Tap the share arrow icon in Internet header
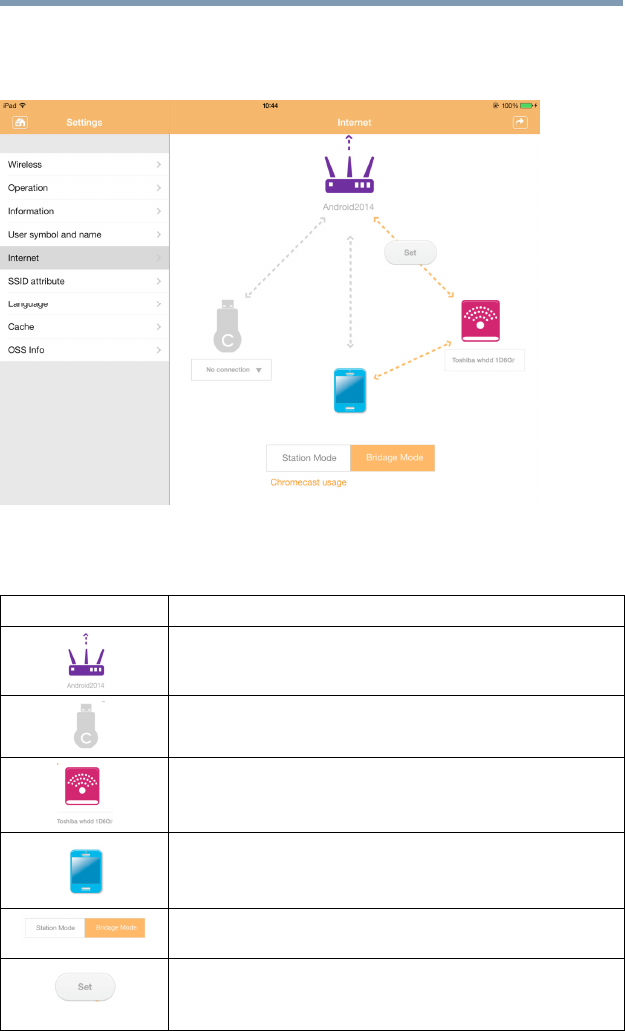Image resolution: width=625 pixels, height=1031 pixels. click(520, 122)
